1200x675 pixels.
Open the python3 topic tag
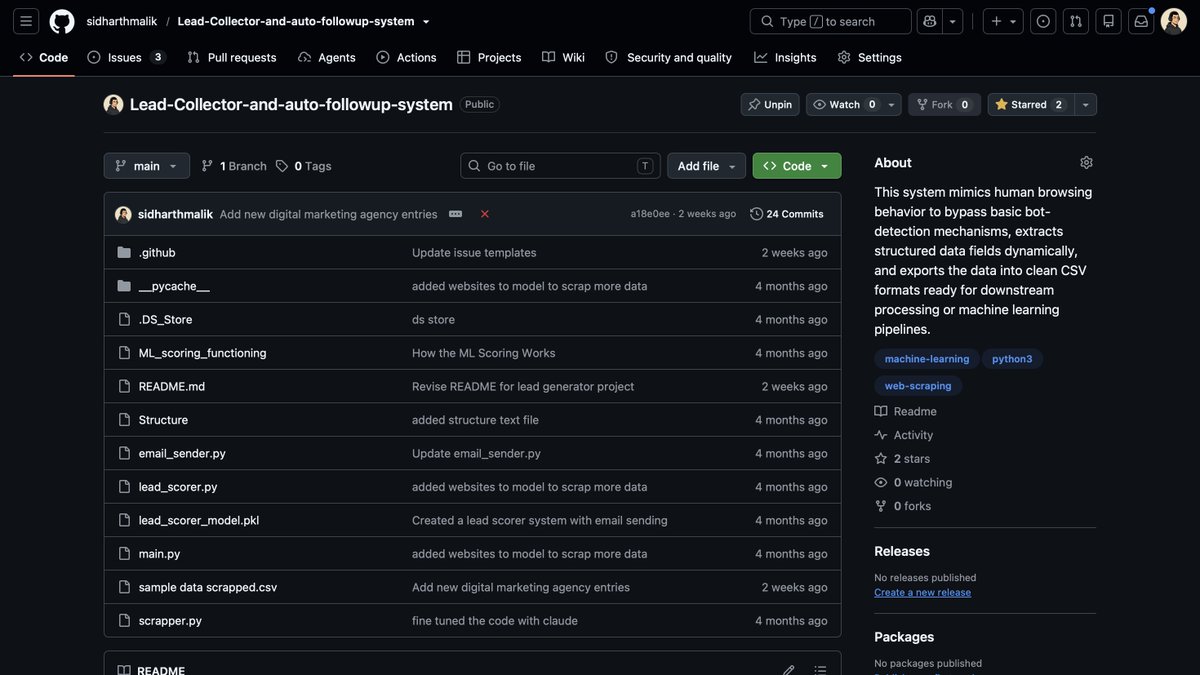click(1012, 359)
